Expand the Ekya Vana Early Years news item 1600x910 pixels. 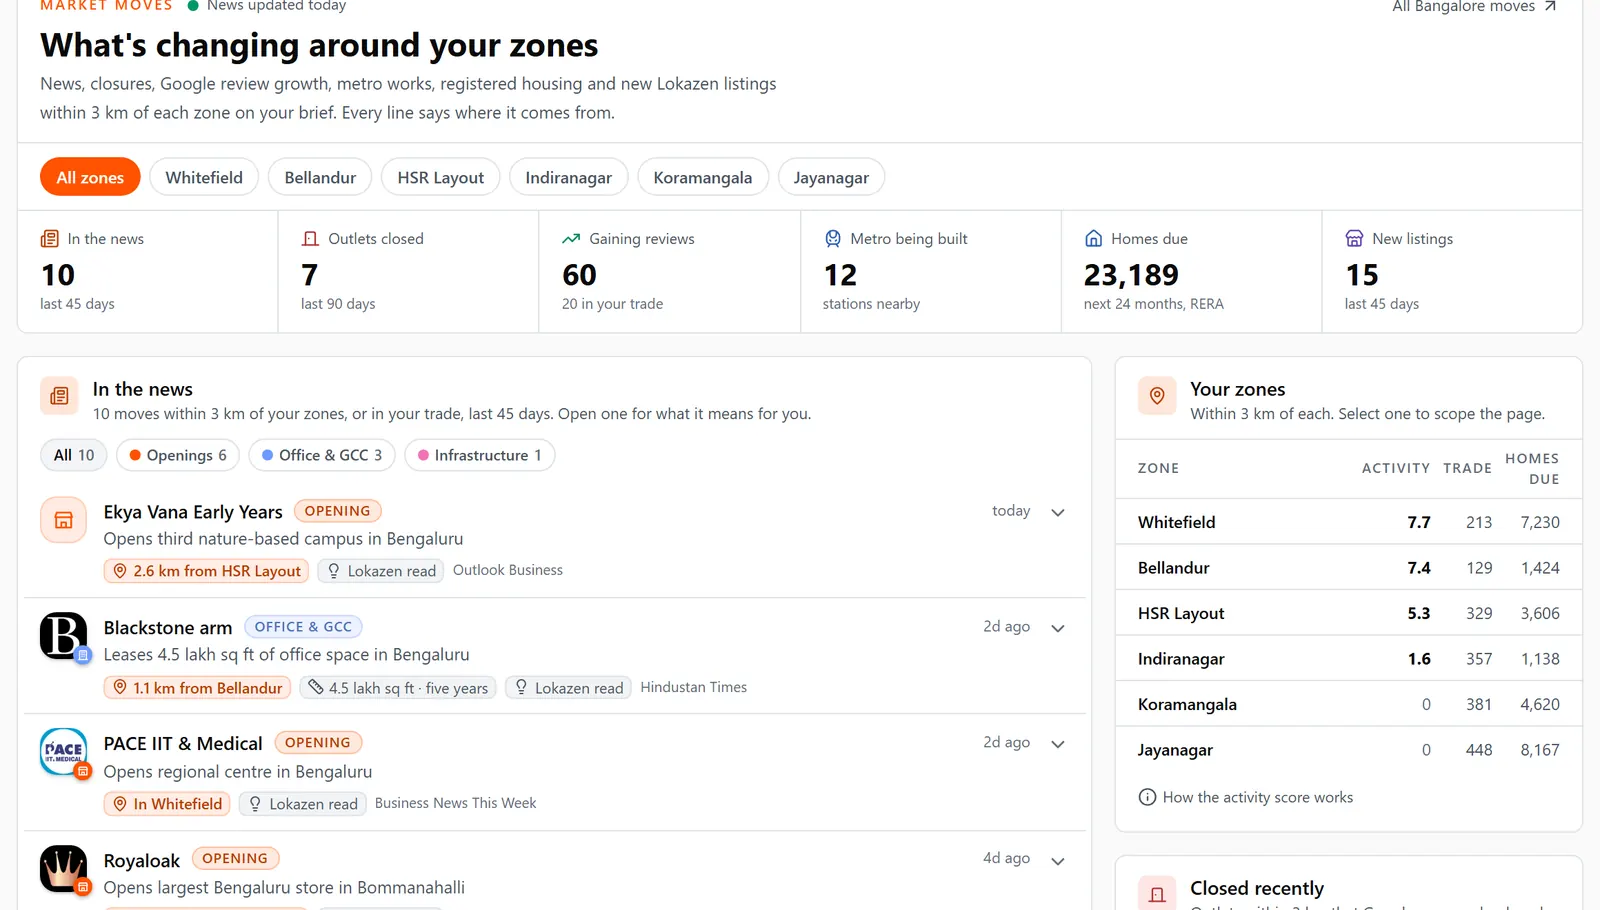tap(1058, 512)
